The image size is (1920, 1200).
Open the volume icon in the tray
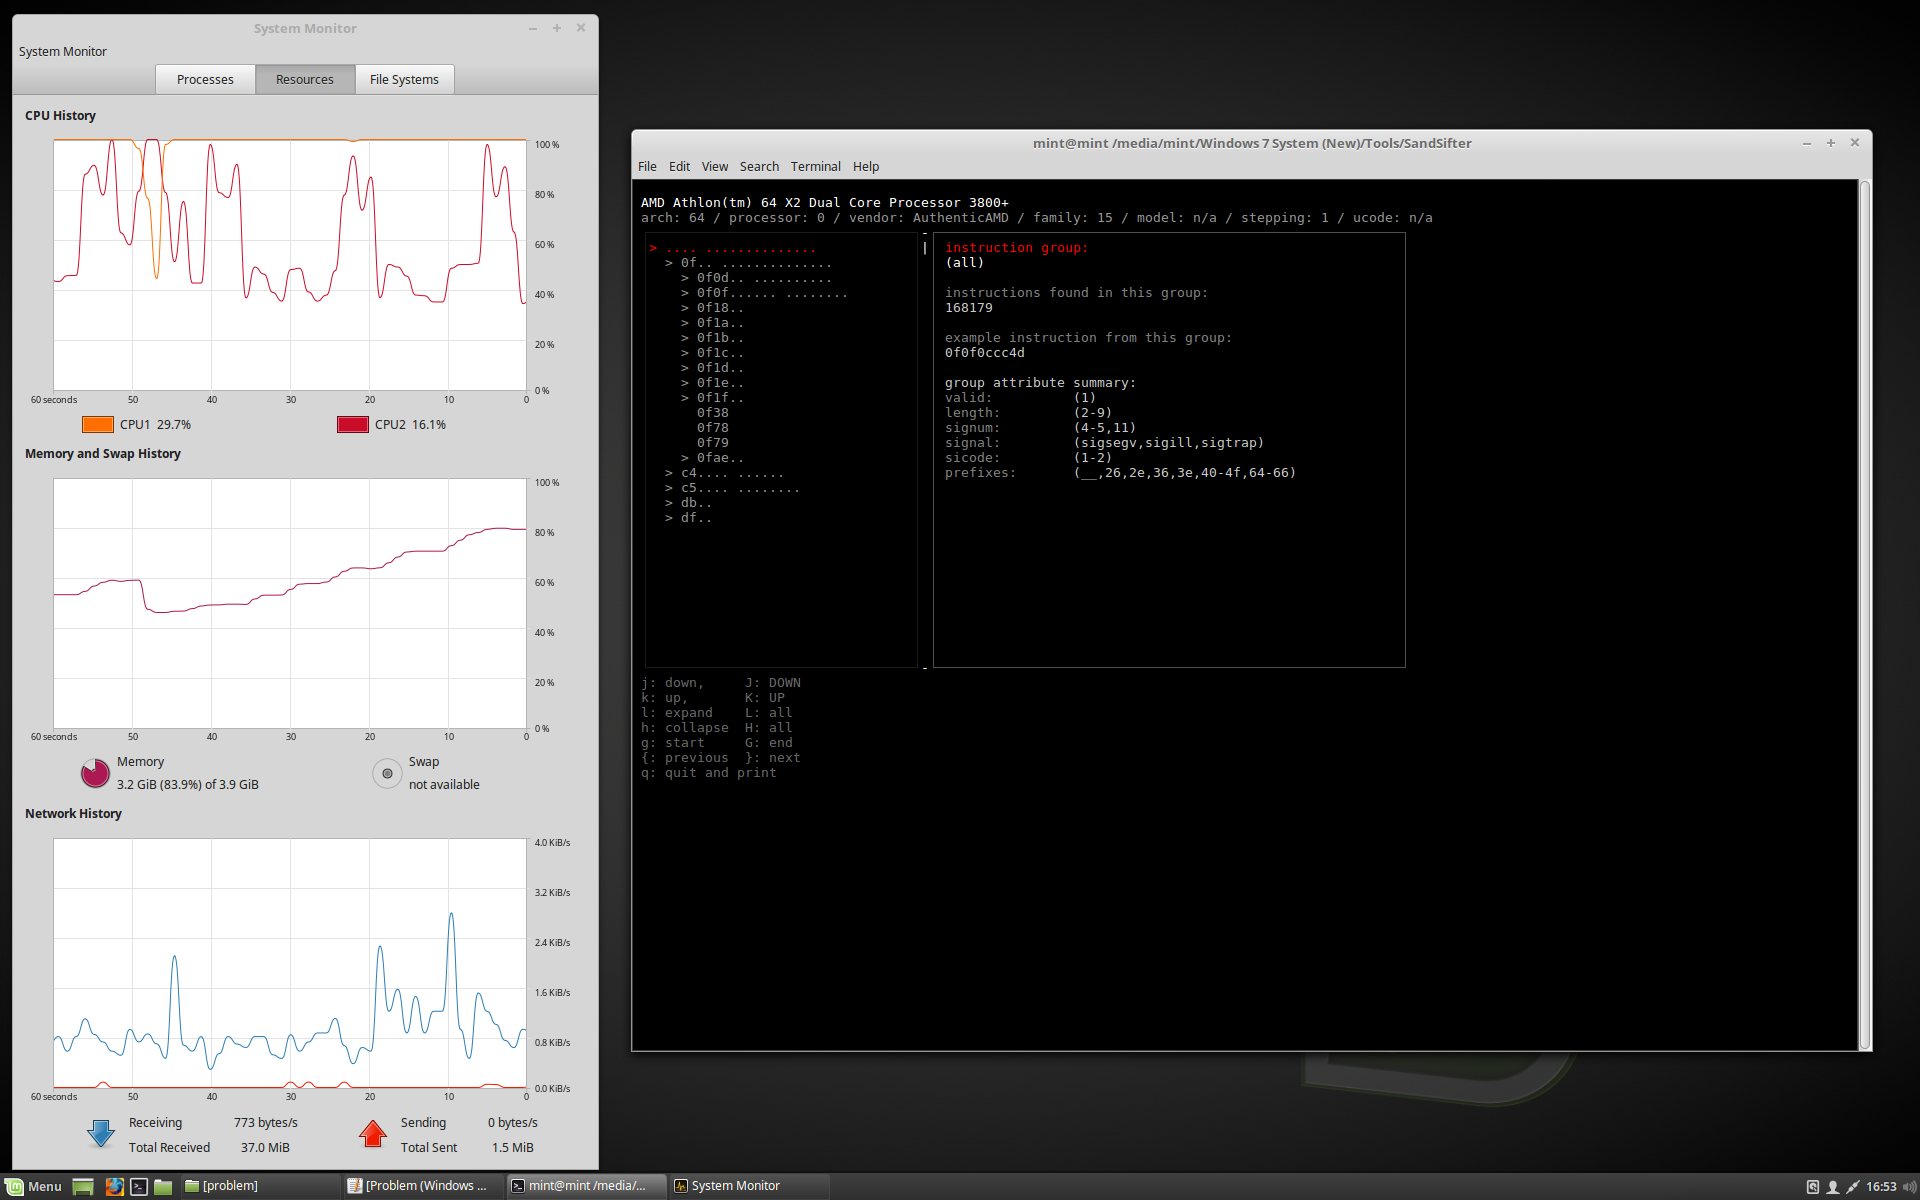[1909, 1186]
